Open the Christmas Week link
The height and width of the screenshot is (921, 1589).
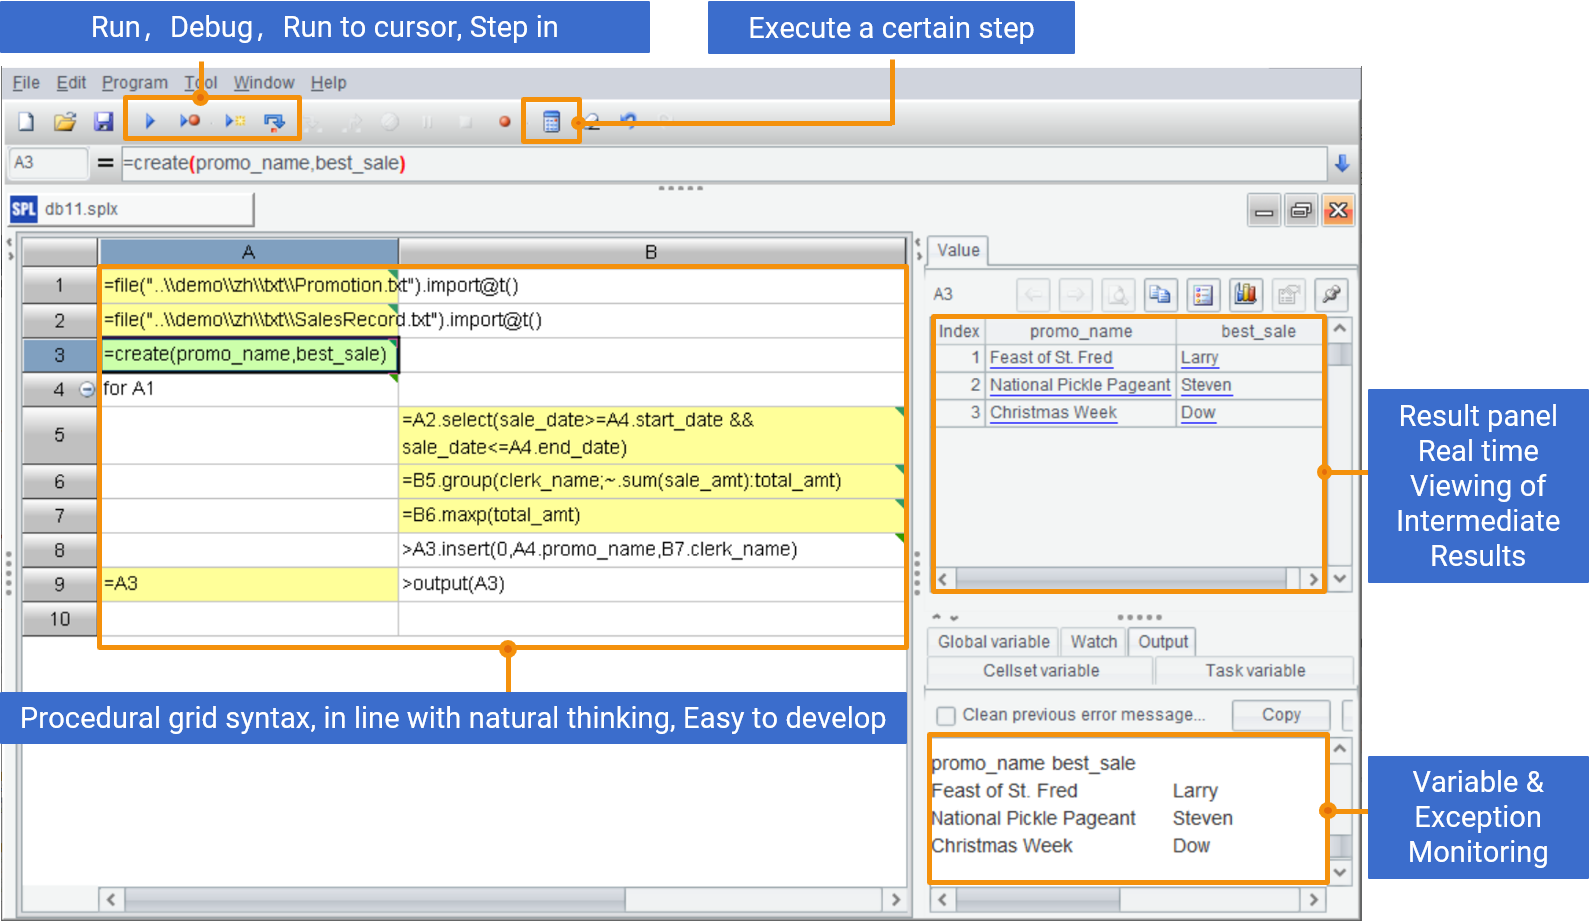(1053, 413)
